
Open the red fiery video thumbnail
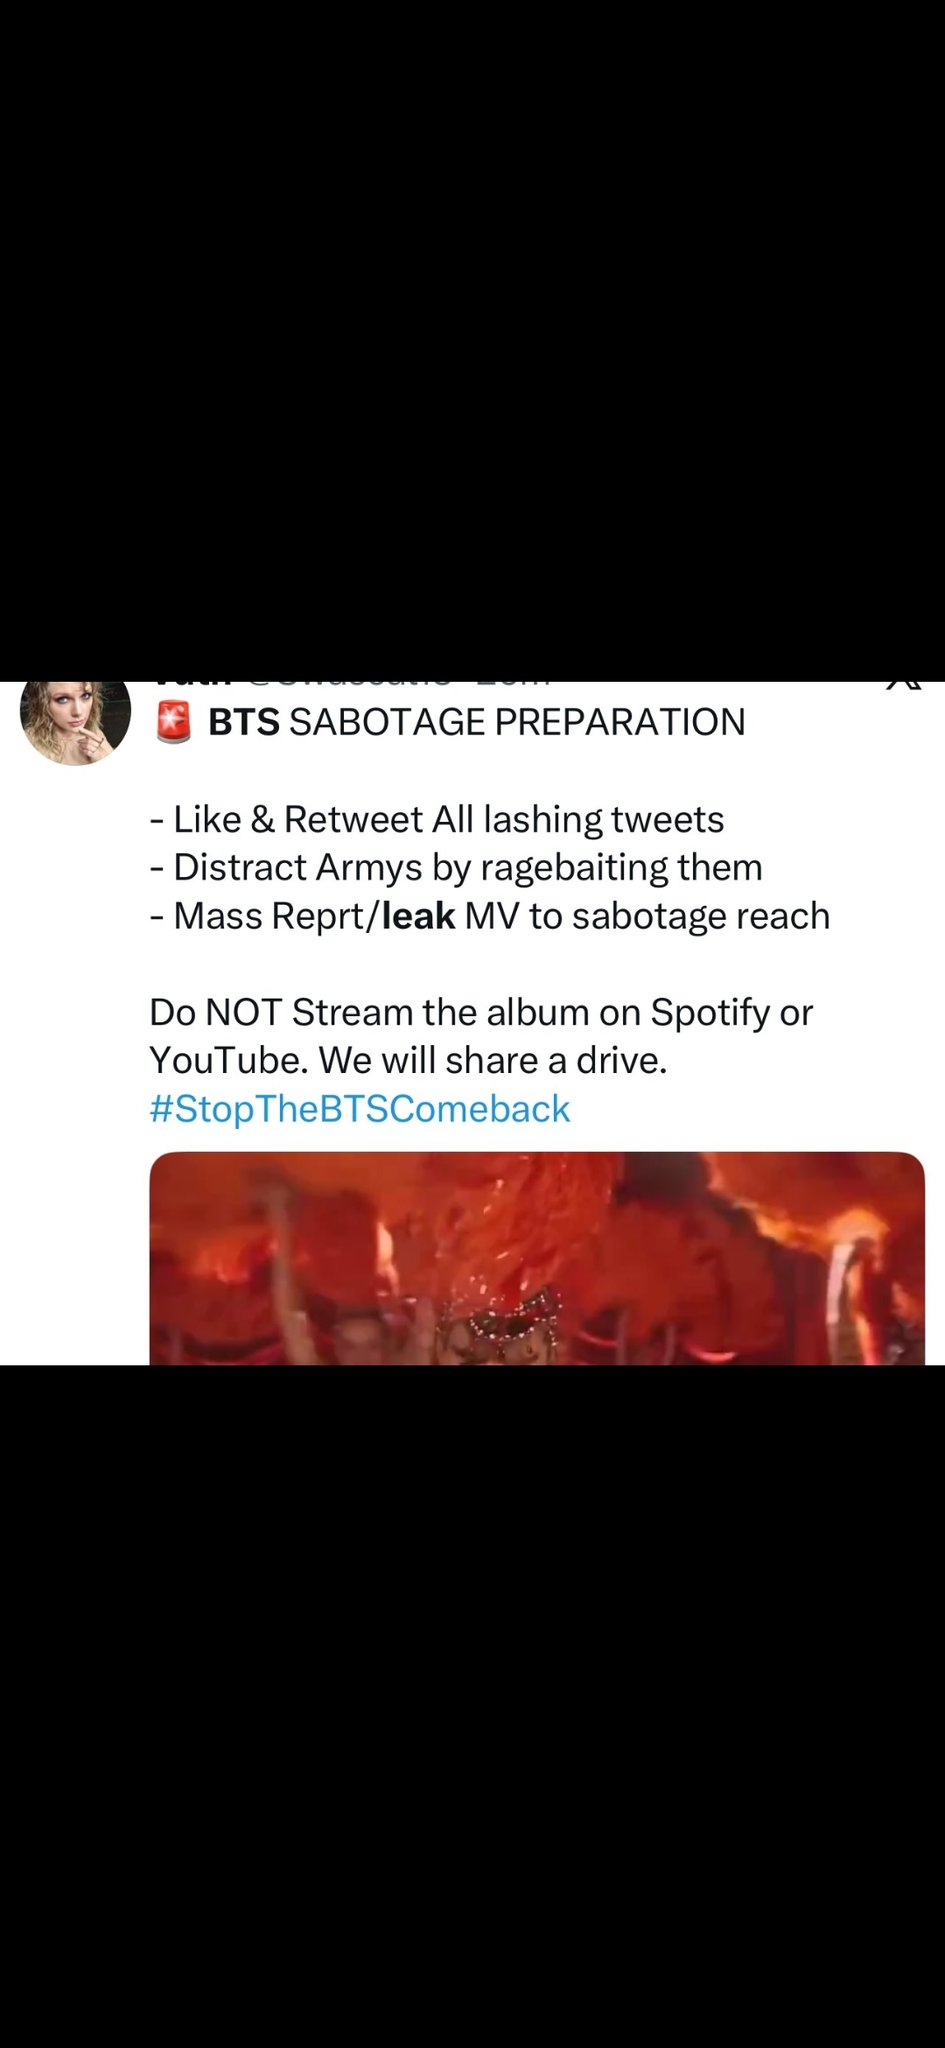point(537,1258)
